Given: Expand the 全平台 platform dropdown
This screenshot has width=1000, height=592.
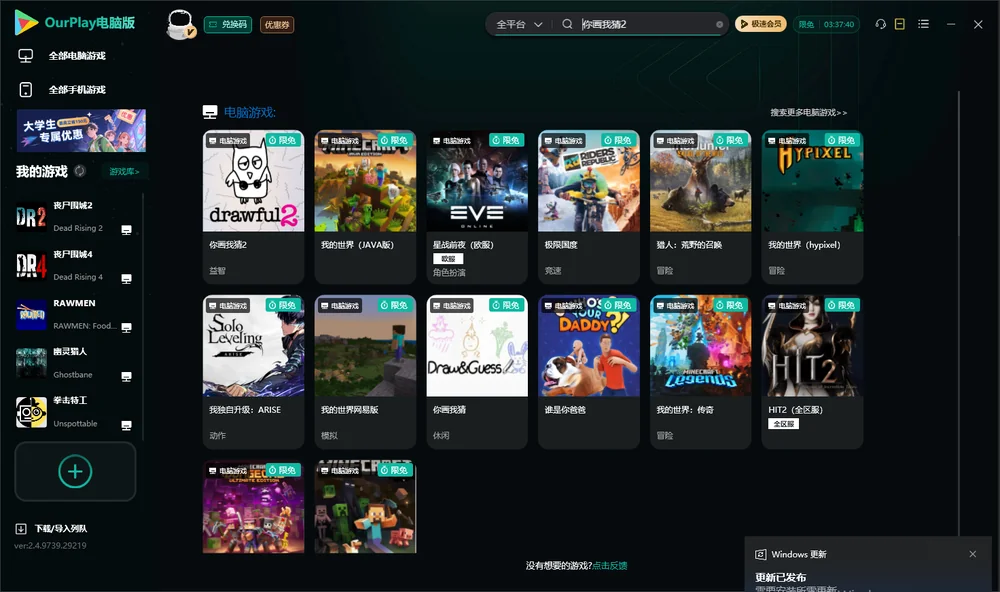Looking at the screenshot, I should (519, 24).
